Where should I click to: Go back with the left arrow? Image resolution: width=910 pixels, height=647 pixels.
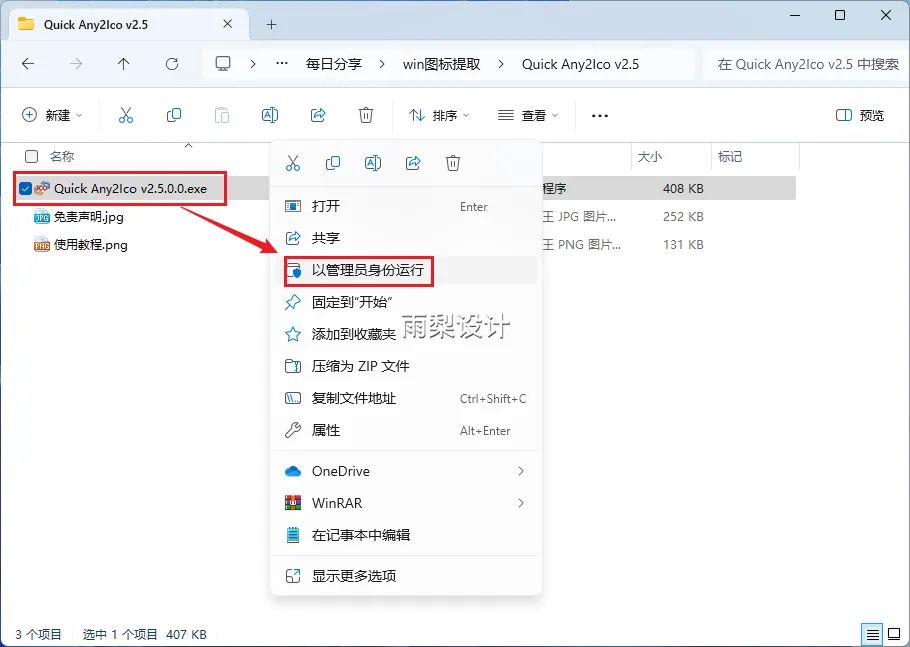point(28,64)
